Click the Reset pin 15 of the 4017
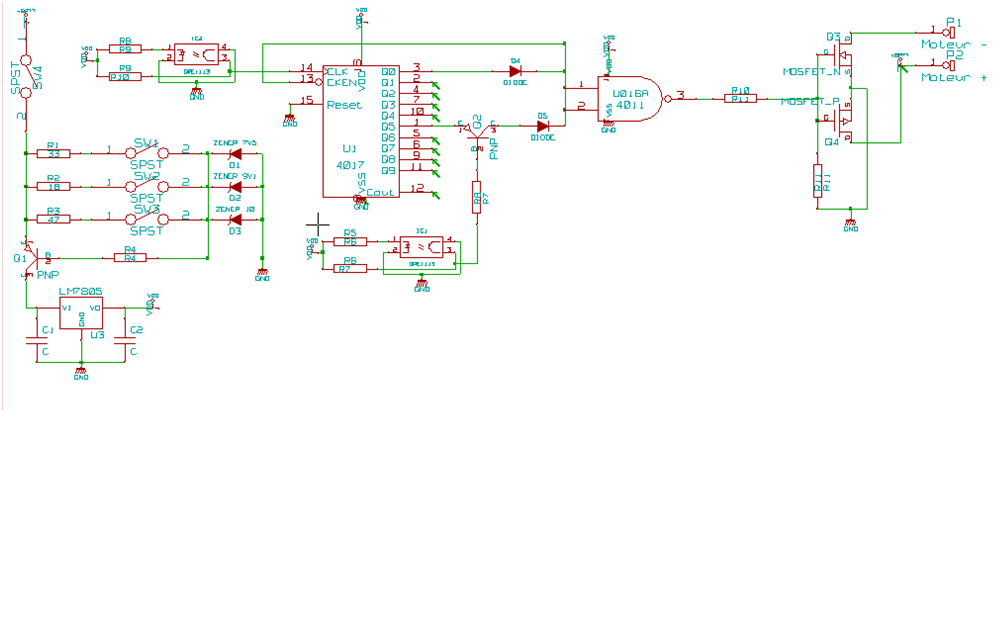Viewport: 1008px width, 630px height. 306,103
